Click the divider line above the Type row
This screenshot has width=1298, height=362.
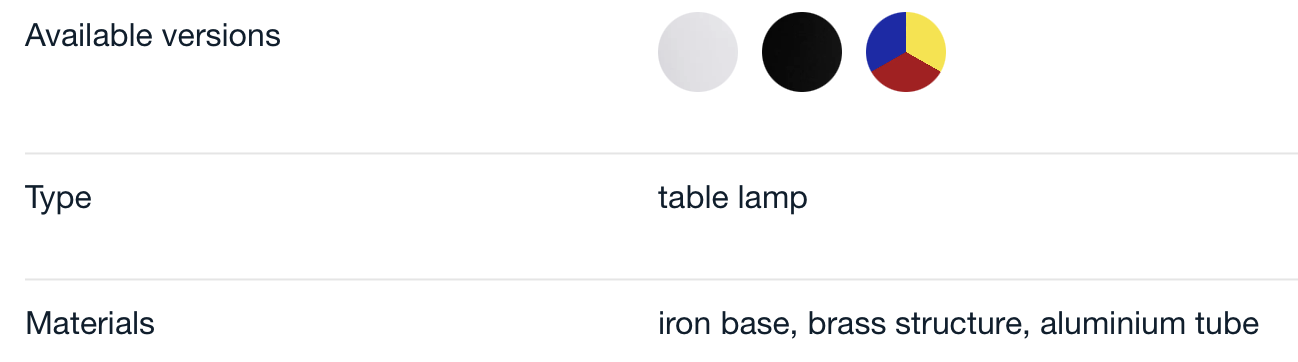[x=661, y=154]
